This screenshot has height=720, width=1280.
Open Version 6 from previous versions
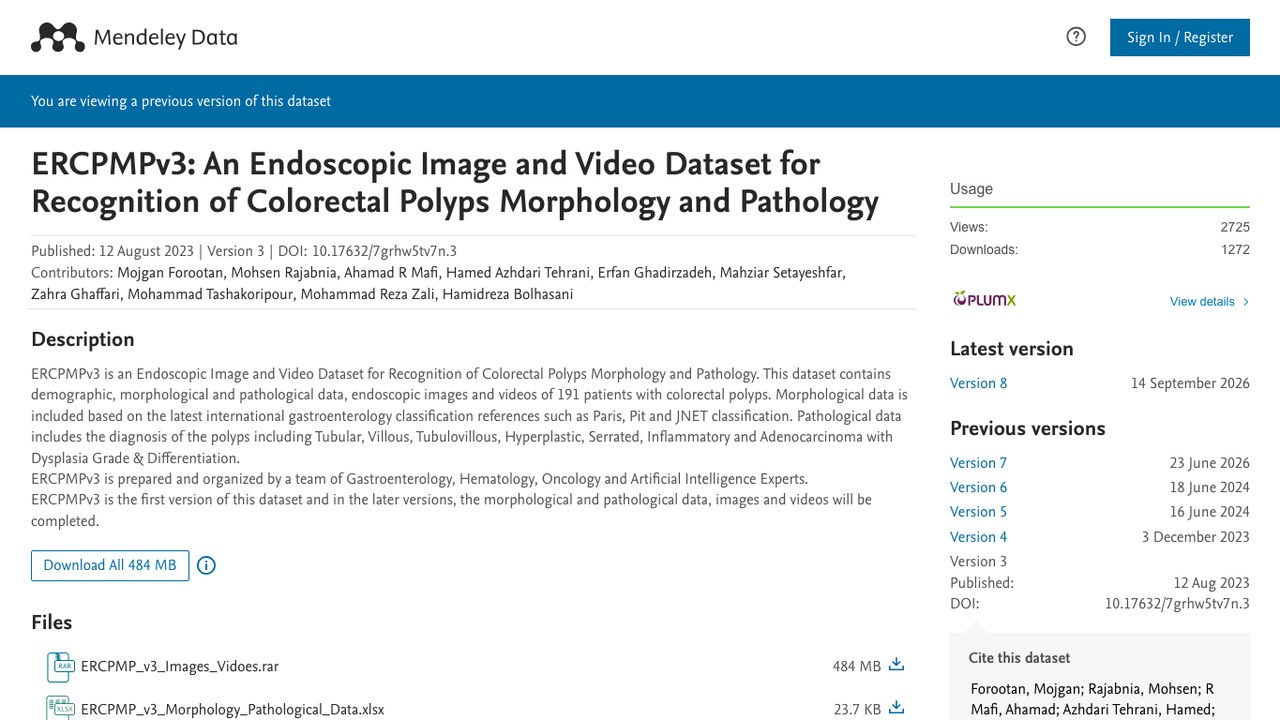979,487
